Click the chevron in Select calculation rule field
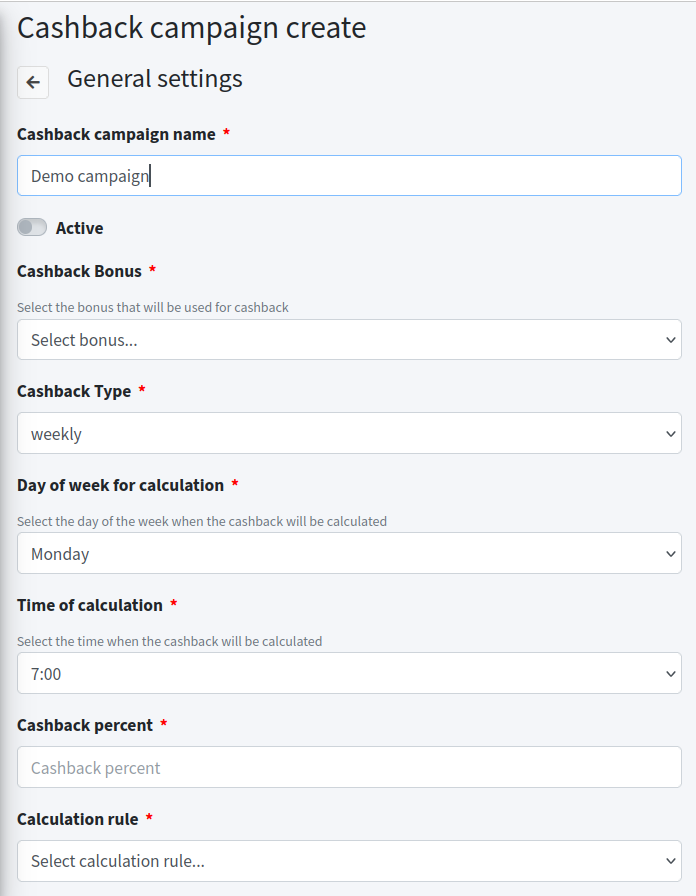Screen dimensions: 696x896 671,861
